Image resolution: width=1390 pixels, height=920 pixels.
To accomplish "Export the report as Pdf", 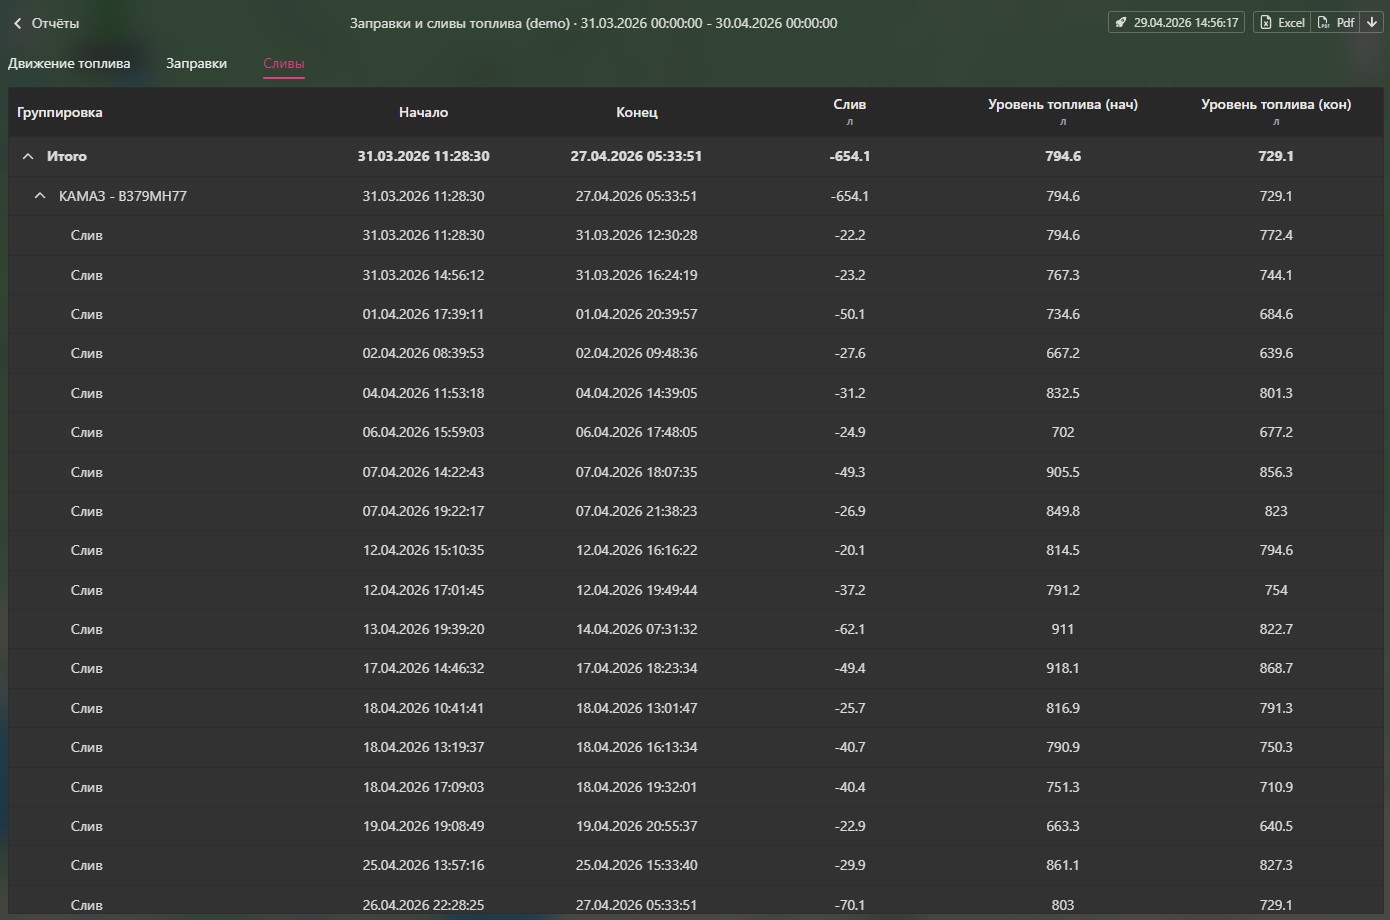I will click(1336, 22).
